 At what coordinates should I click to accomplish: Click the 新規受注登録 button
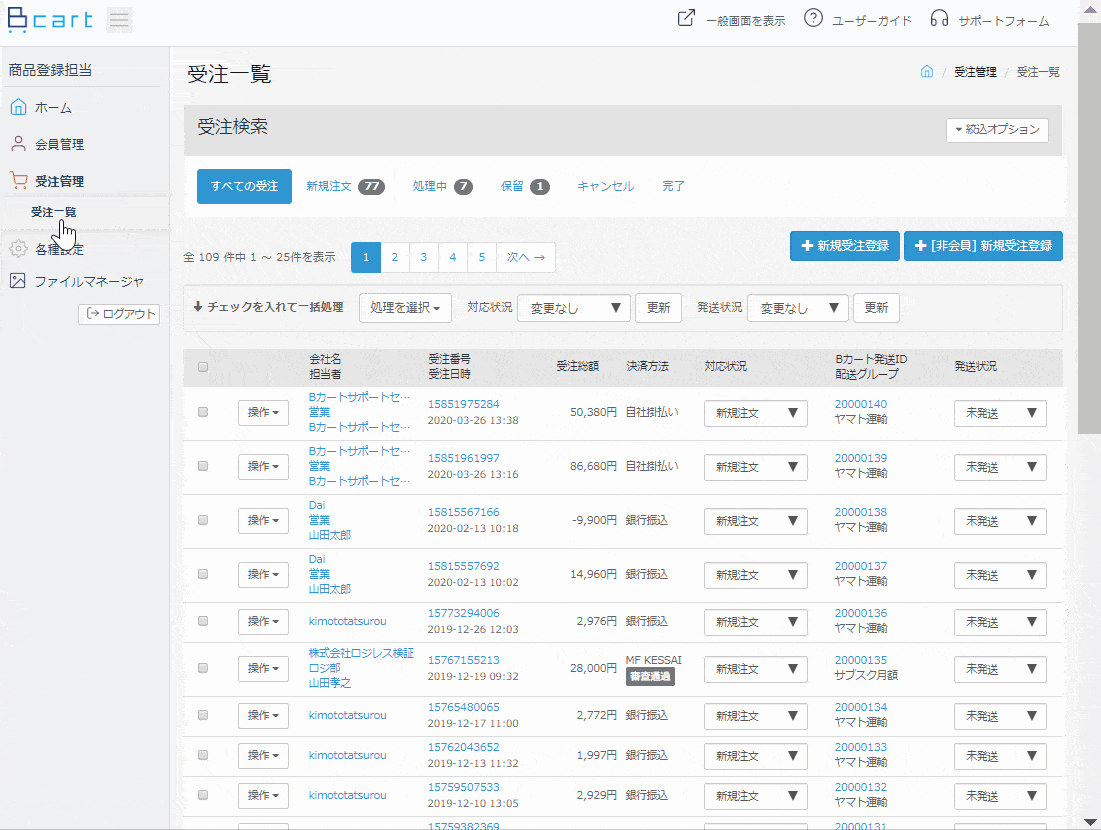pos(845,246)
